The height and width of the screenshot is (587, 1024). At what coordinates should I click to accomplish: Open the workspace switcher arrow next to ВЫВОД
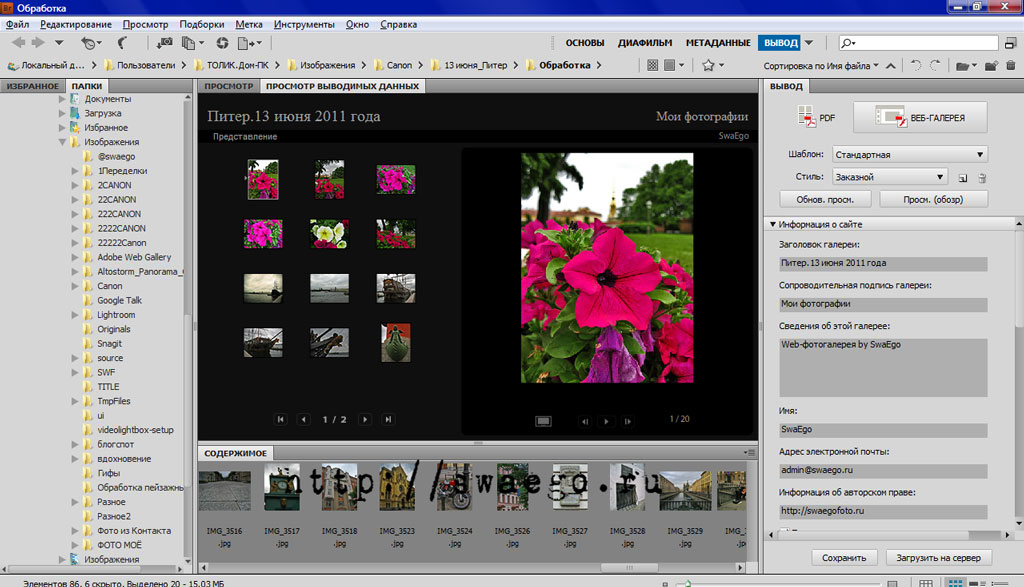click(808, 42)
